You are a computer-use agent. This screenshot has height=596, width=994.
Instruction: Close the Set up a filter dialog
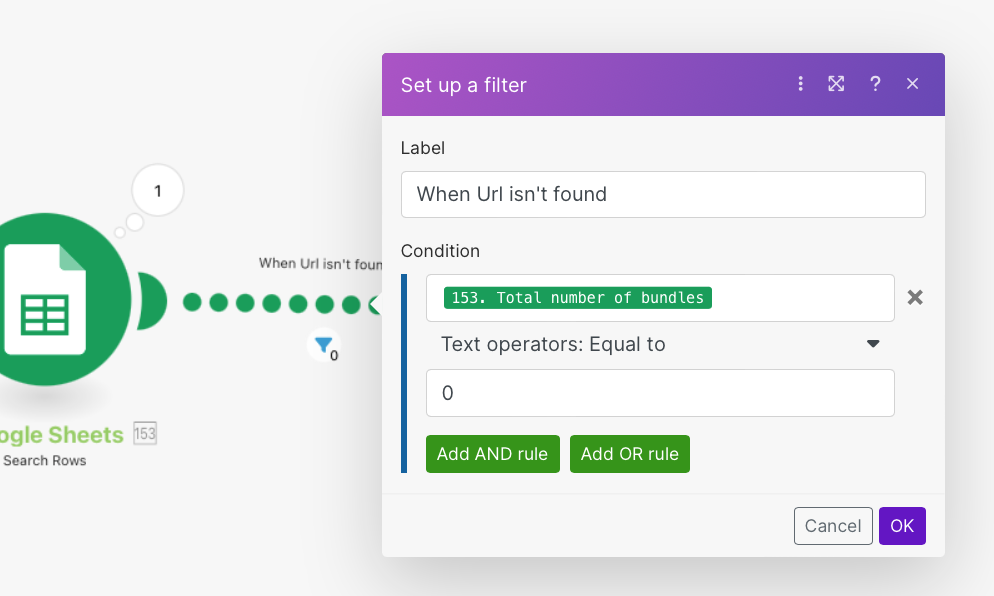click(912, 84)
